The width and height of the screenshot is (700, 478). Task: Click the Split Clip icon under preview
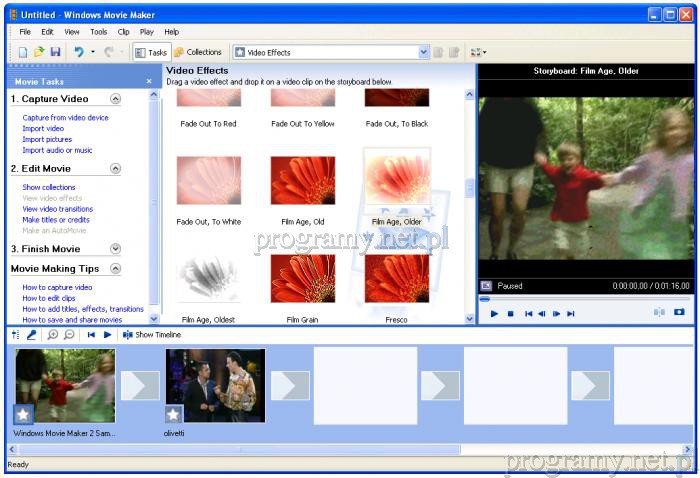coord(658,313)
